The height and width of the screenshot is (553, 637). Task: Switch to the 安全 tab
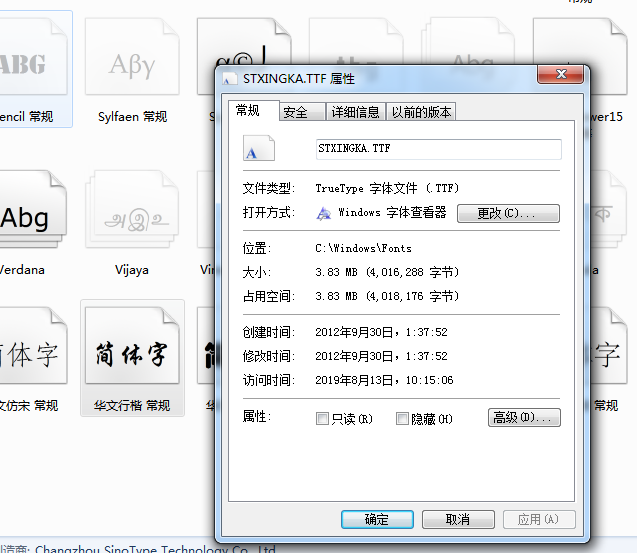click(302, 112)
